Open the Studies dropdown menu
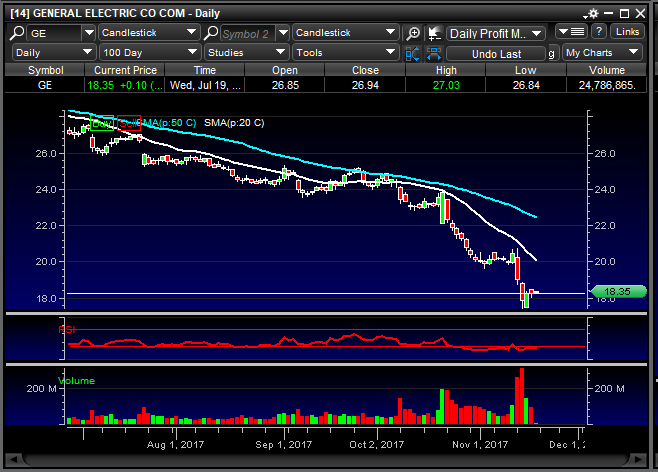658x472 pixels. point(246,53)
